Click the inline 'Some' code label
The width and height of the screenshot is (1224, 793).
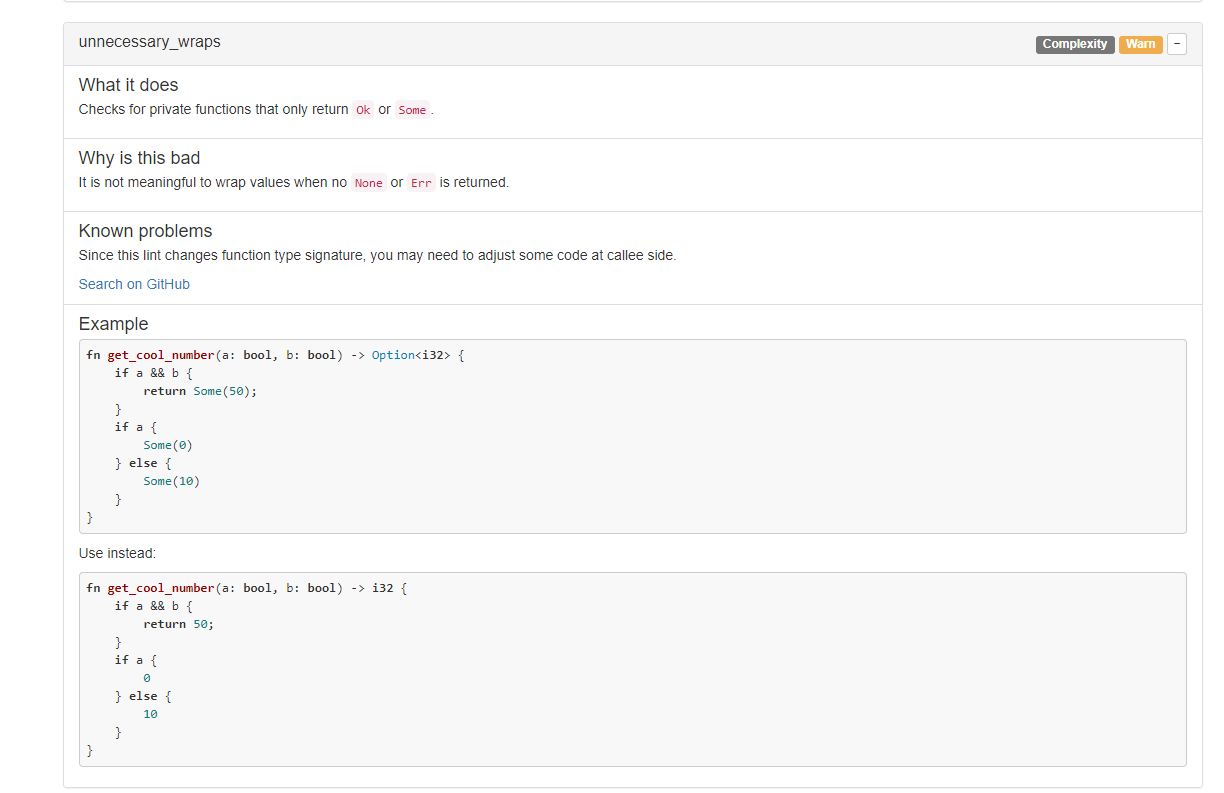412,110
